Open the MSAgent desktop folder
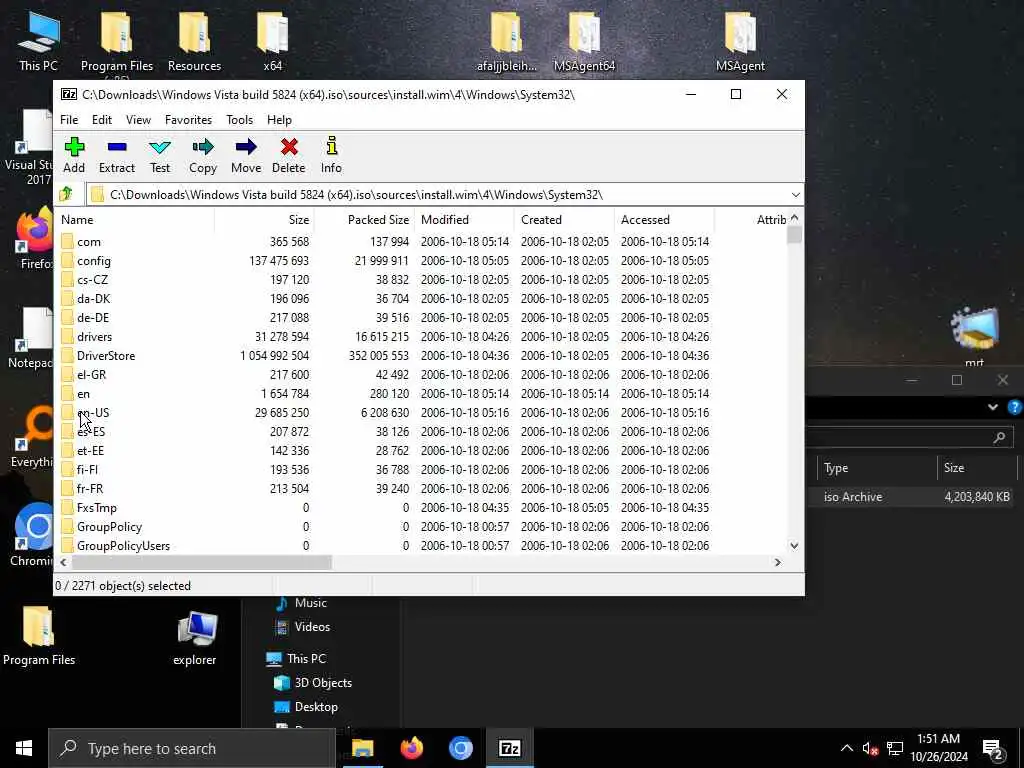 tap(740, 40)
